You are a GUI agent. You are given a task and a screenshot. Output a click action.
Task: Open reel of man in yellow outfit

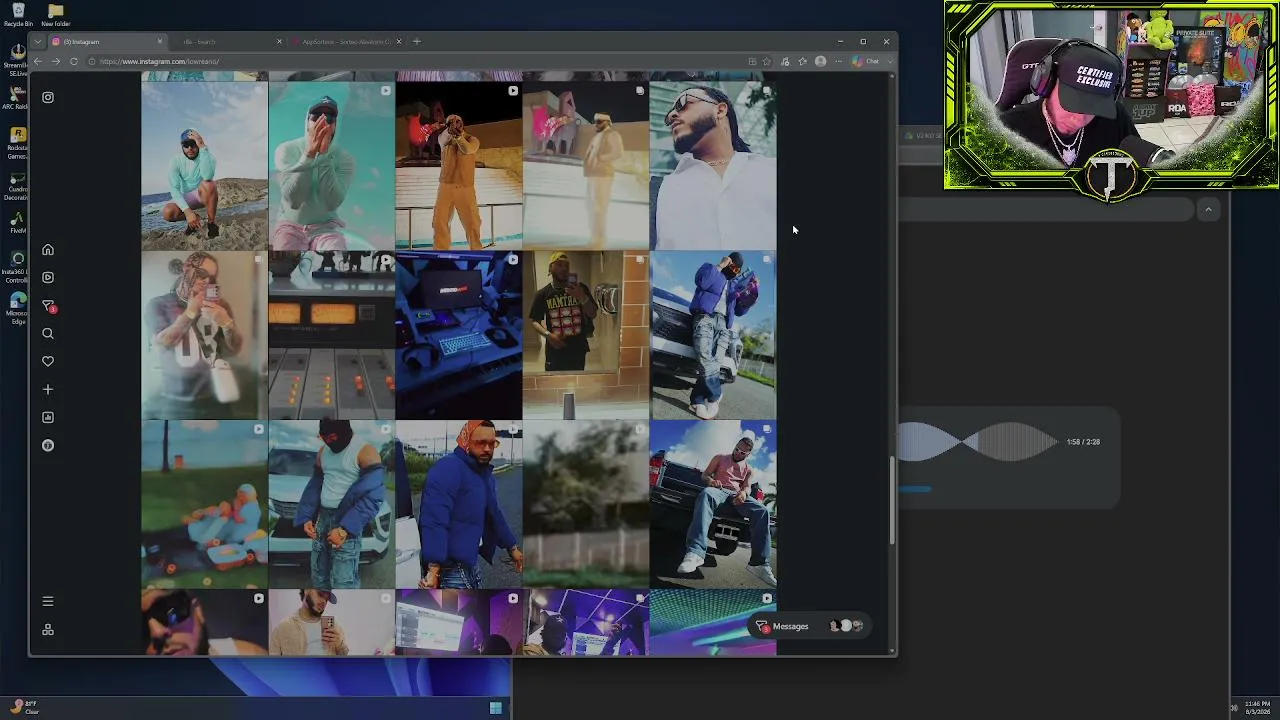click(458, 166)
